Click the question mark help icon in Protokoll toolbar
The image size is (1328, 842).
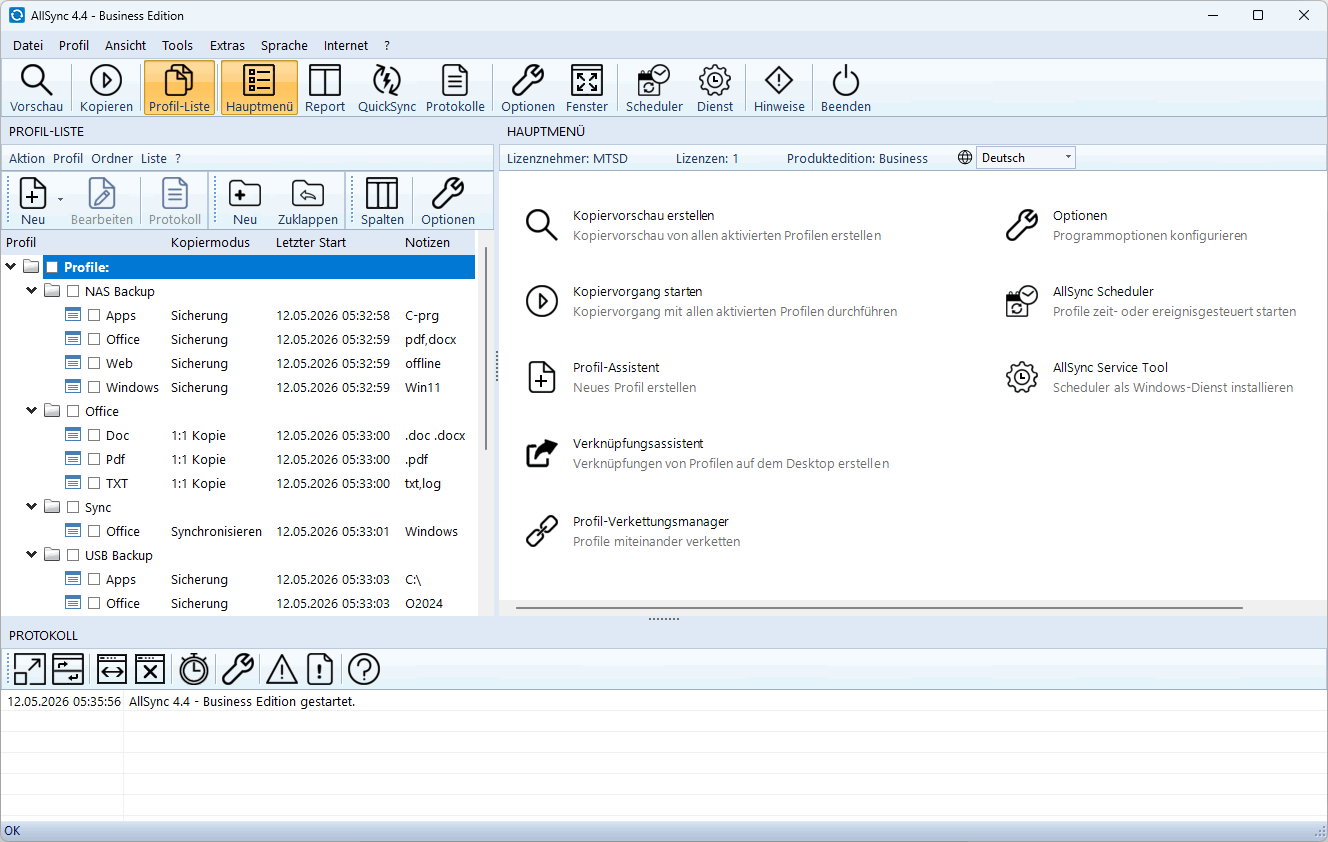(x=364, y=669)
